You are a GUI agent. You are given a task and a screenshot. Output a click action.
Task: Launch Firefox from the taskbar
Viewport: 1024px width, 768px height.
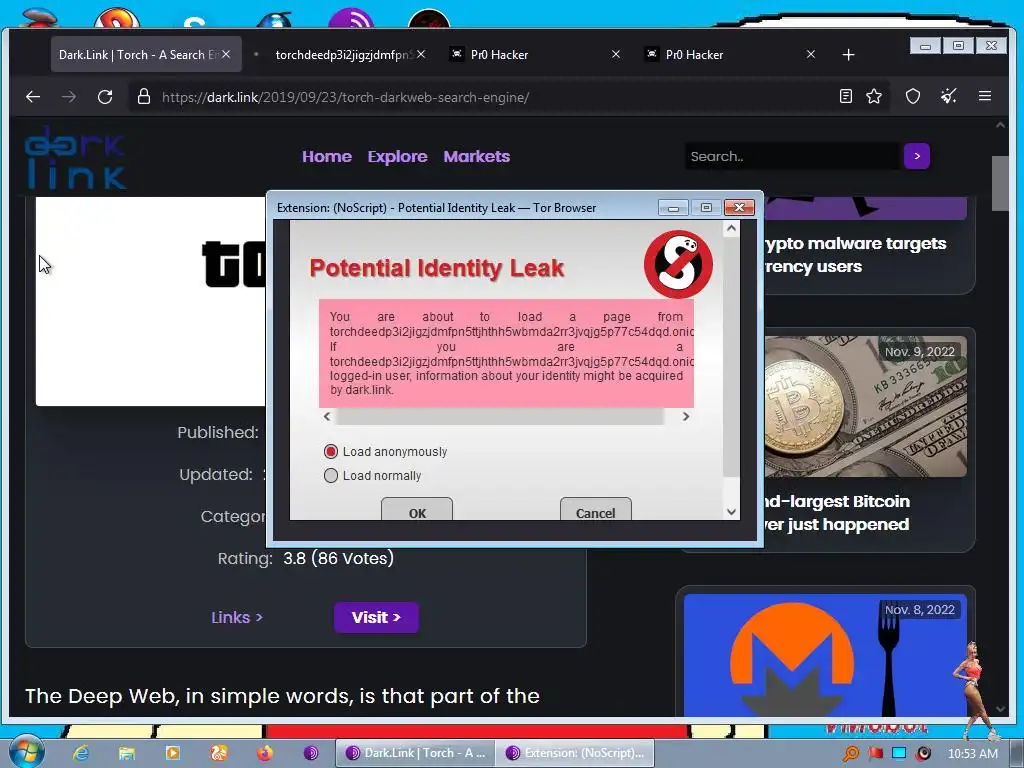click(x=264, y=753)
